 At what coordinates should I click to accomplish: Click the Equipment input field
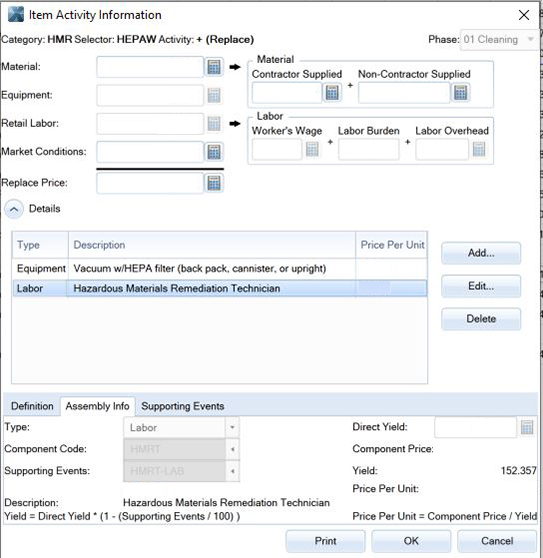tap(150, 95)
